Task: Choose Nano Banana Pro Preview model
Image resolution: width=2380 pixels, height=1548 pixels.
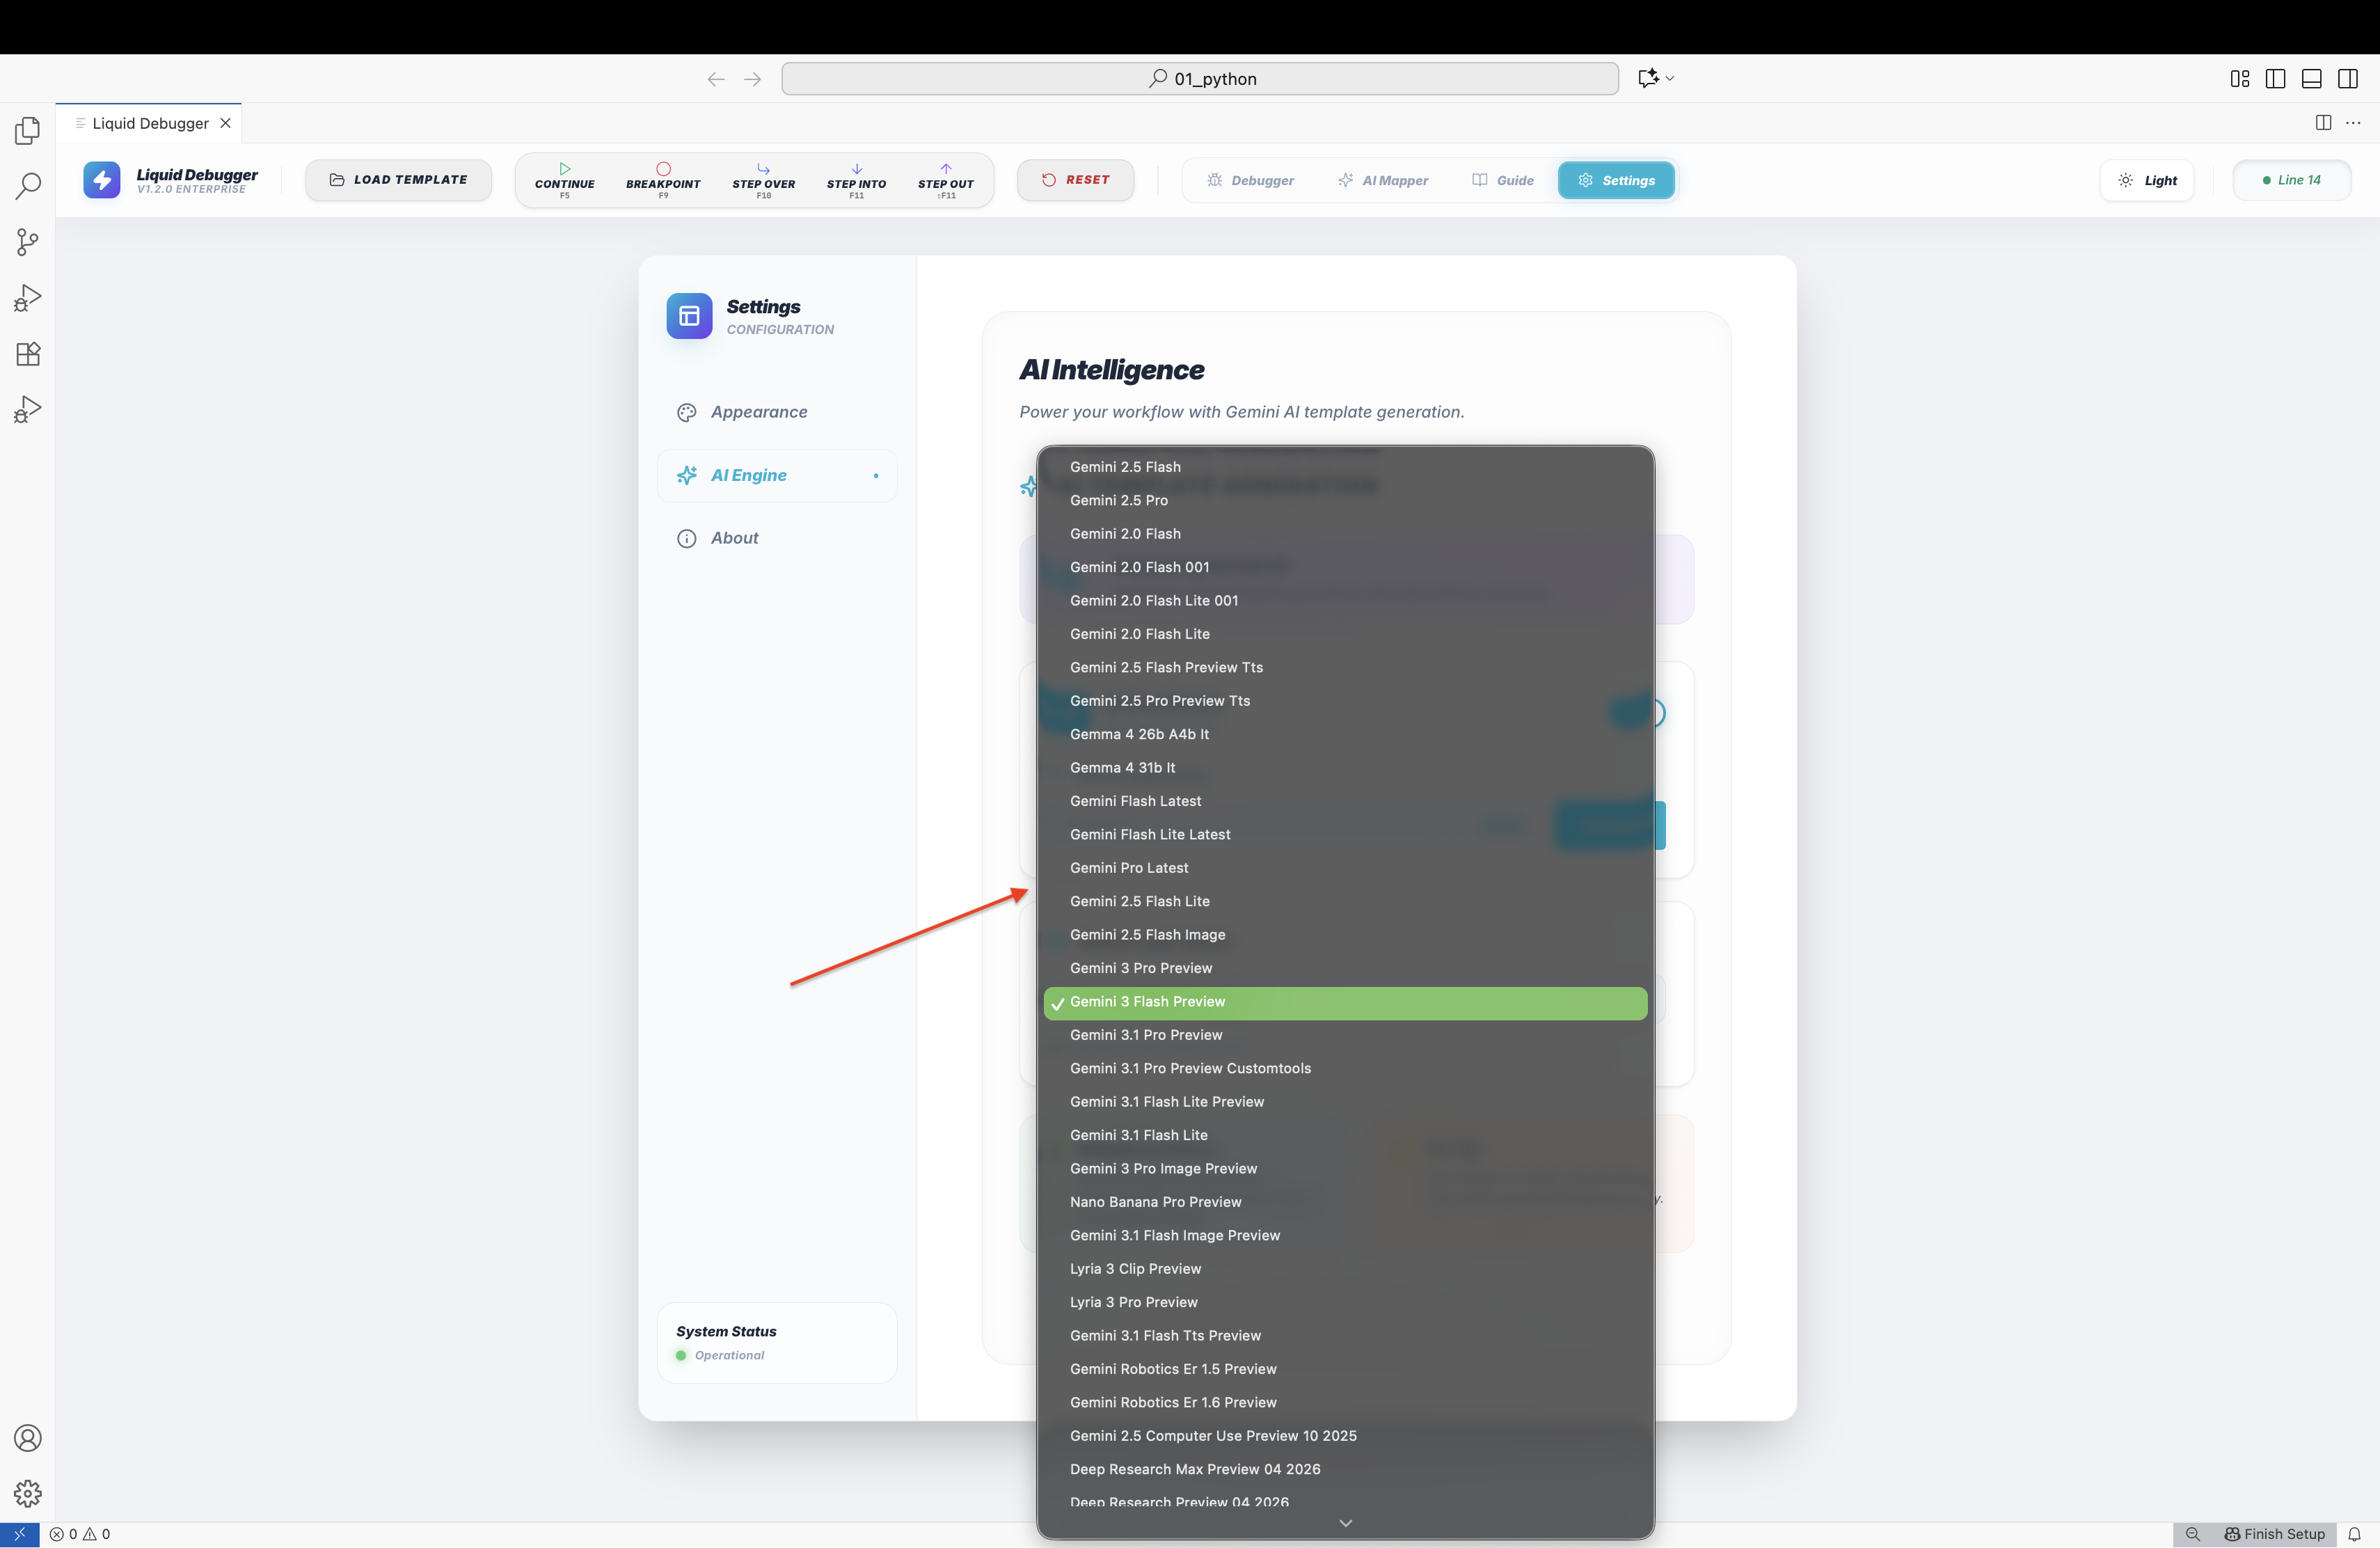Action: pyautogui.click(x=1345, y=1202)
